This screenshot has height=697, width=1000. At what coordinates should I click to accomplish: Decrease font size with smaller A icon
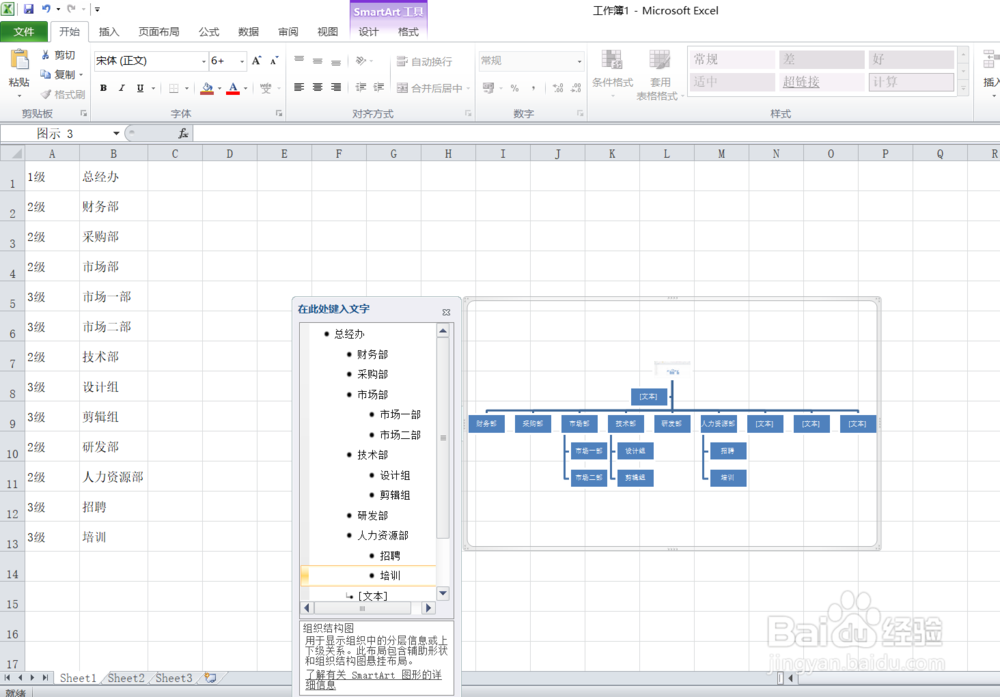pos(274,61)
